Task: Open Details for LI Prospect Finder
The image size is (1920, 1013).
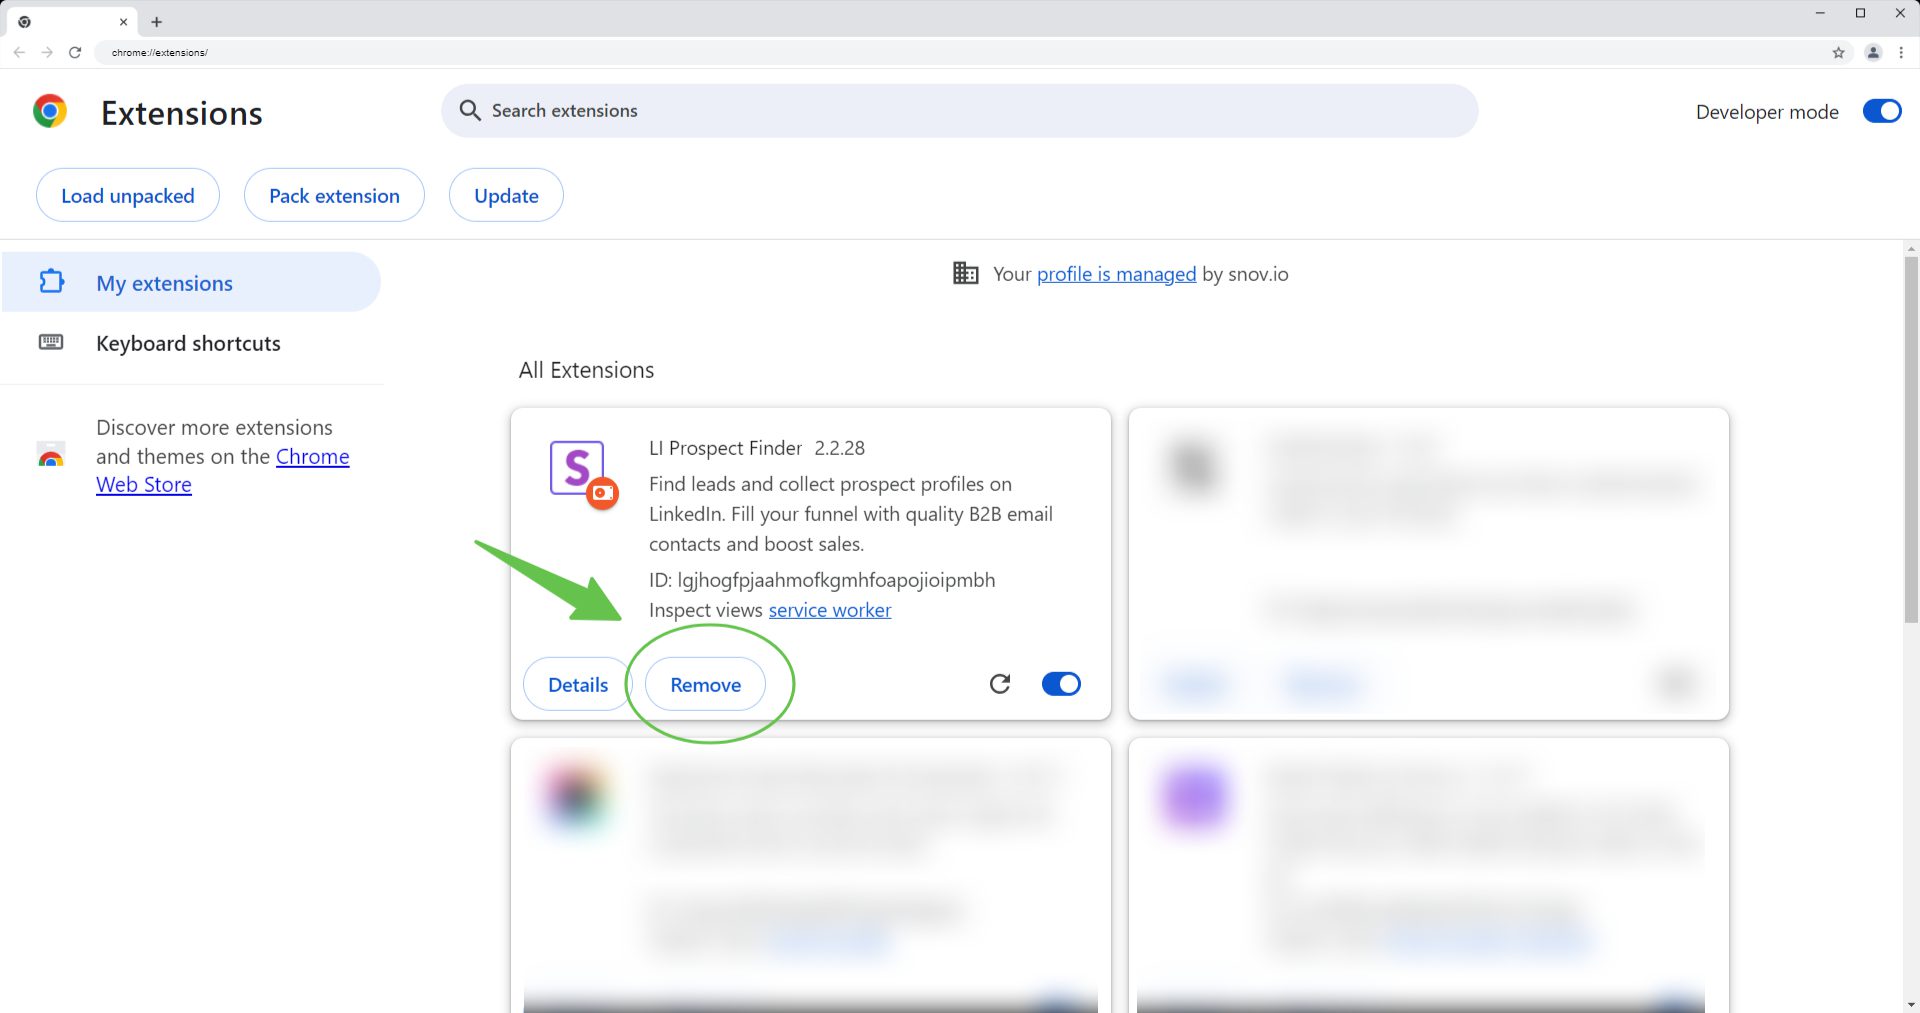Action: click(577, 685)
